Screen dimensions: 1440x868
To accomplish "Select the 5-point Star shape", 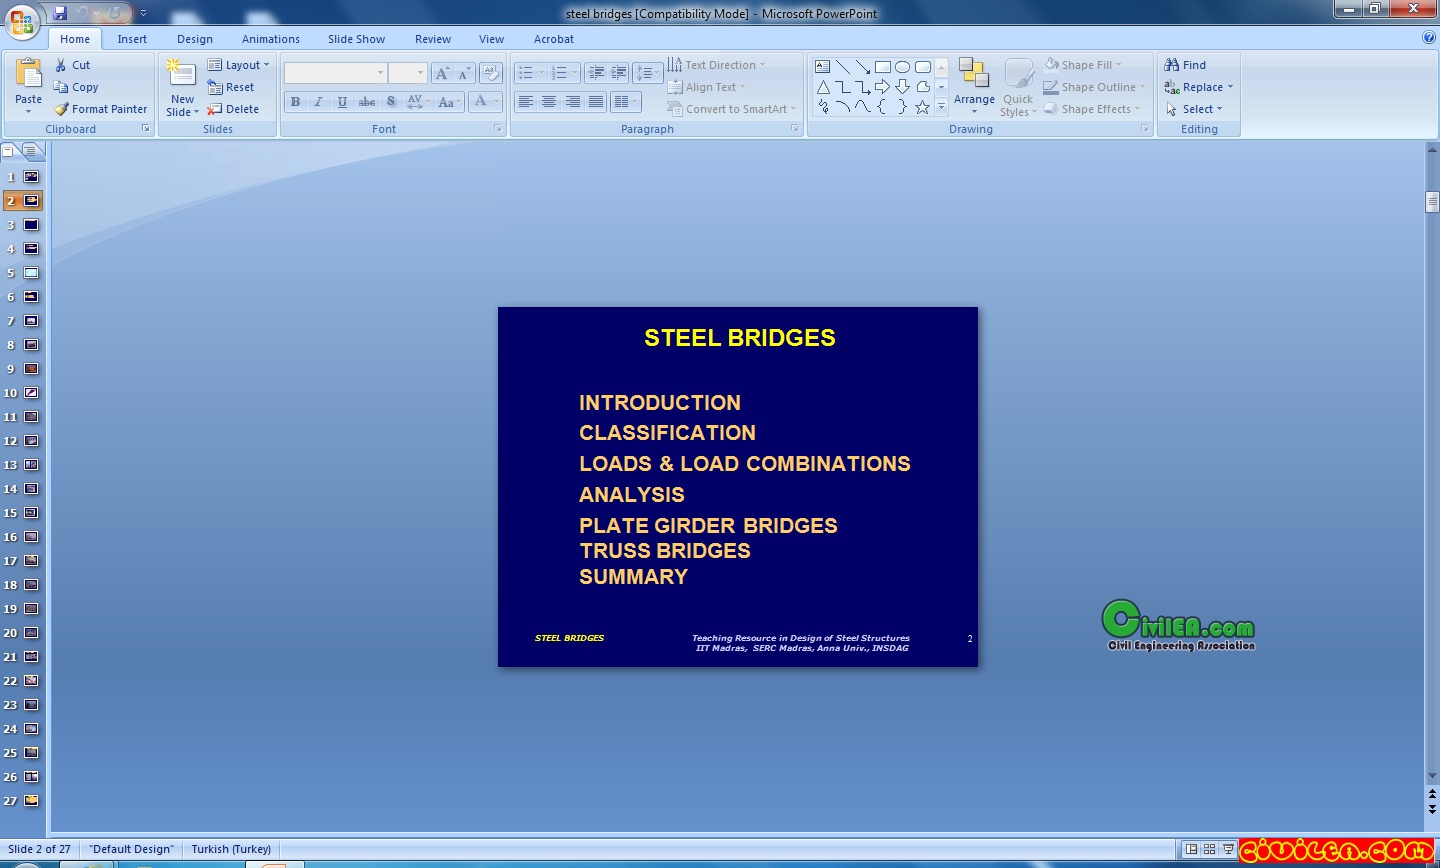I will pos(923,107).
